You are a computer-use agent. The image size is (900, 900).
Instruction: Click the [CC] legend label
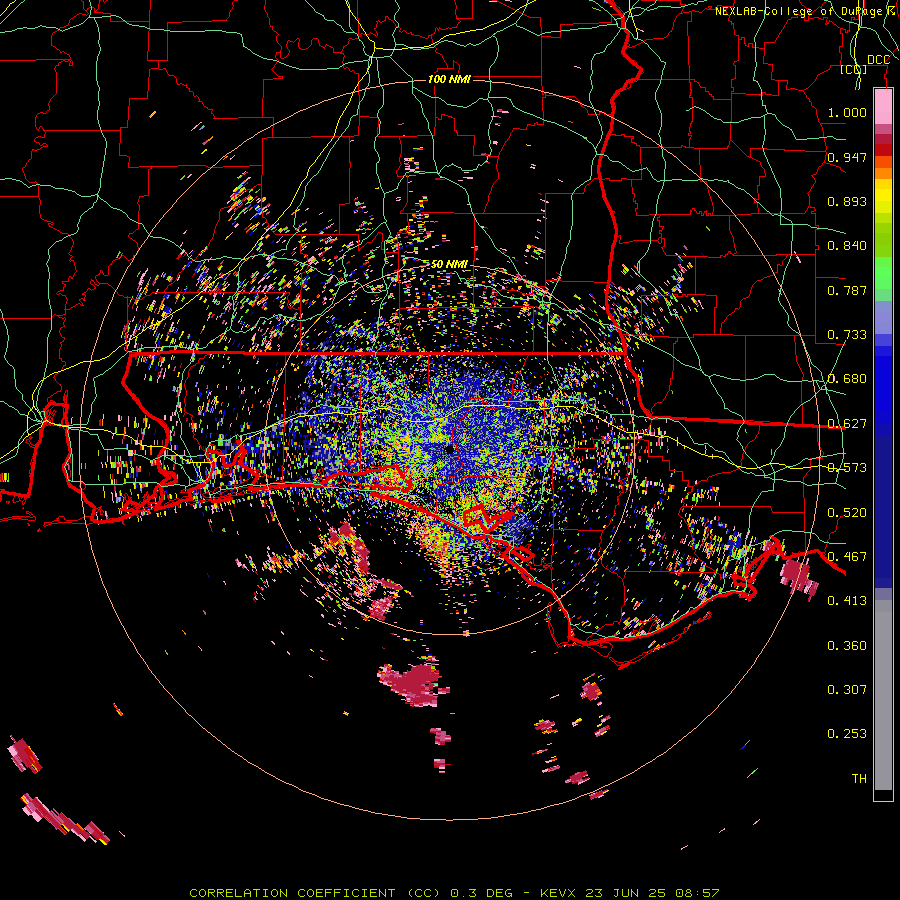(854, 69)
